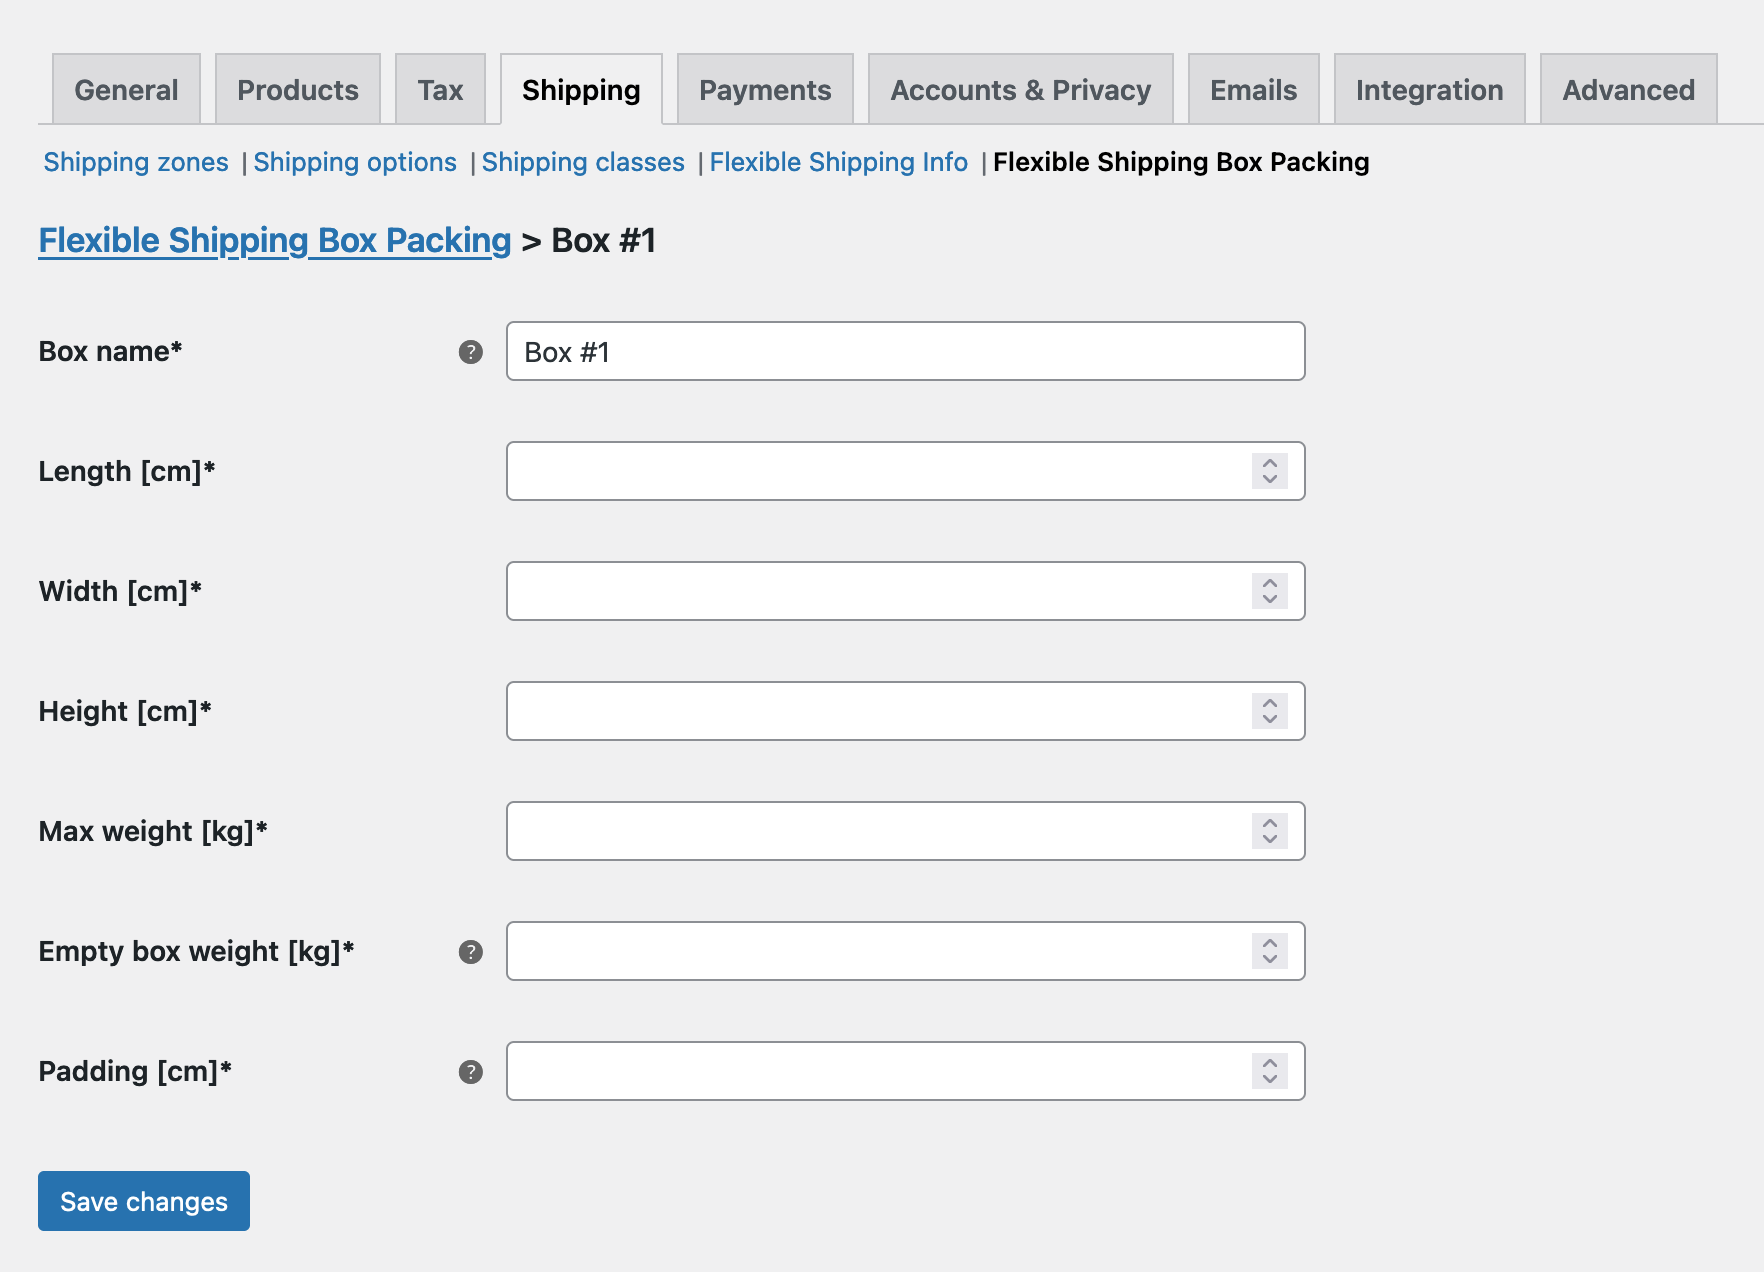Open the Emails settings tab
This screenshot has width=1764, height=1272.
pos(1253,89)
